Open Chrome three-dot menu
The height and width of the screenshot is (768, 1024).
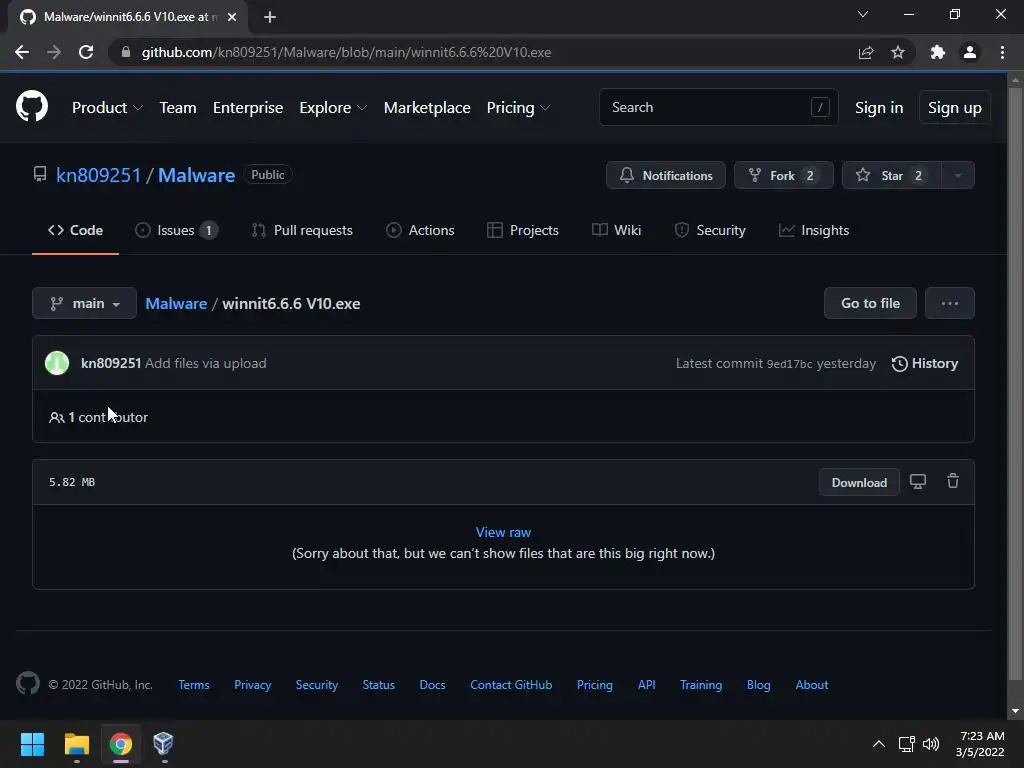pos(1002,52)
